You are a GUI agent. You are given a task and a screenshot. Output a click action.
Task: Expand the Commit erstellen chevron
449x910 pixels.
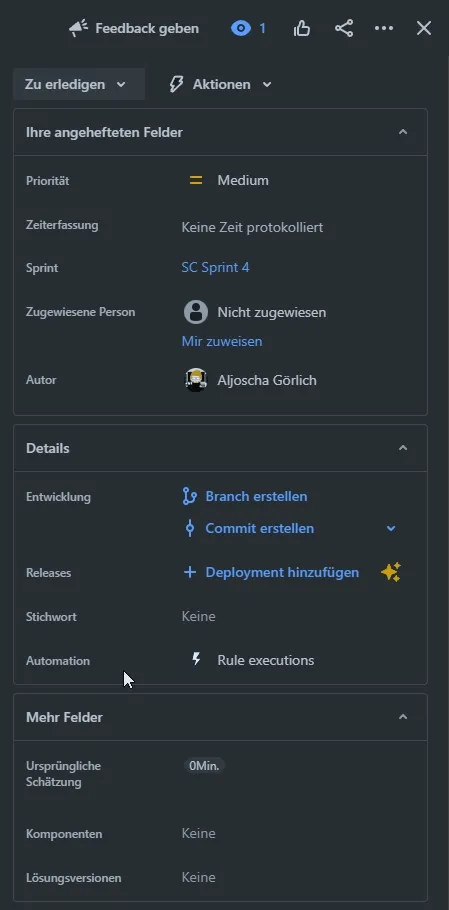click(x=391, y=528)
